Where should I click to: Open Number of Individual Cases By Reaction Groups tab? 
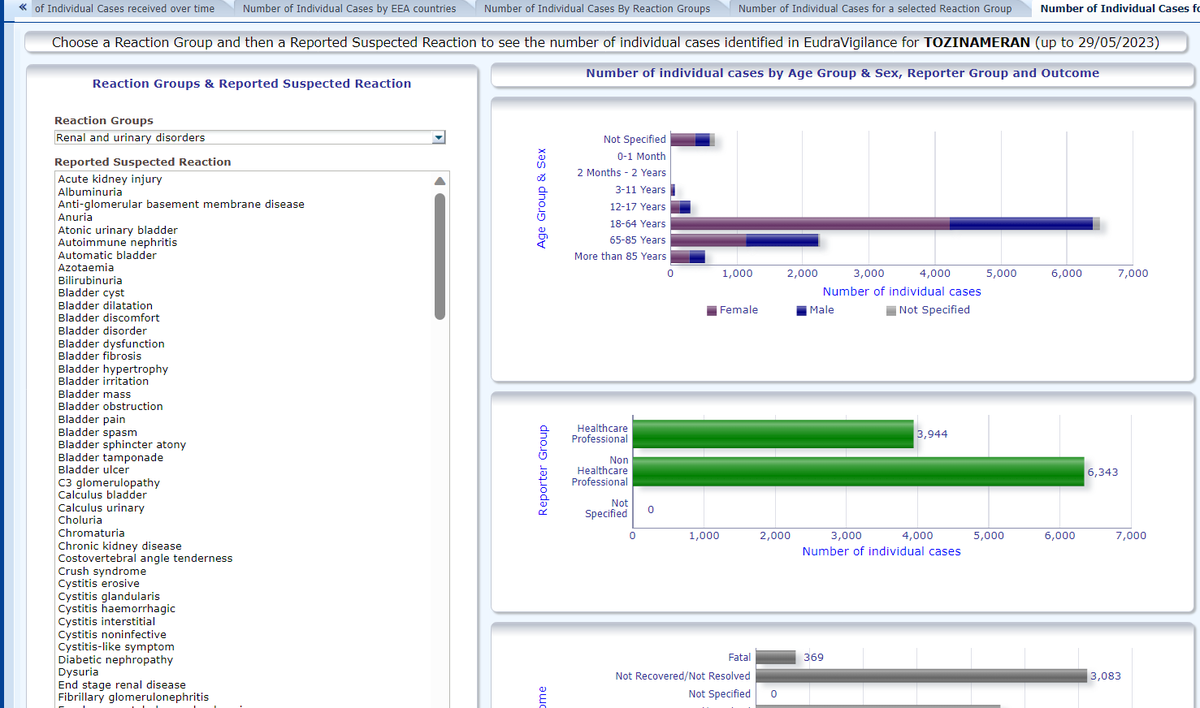pos(596,9)
